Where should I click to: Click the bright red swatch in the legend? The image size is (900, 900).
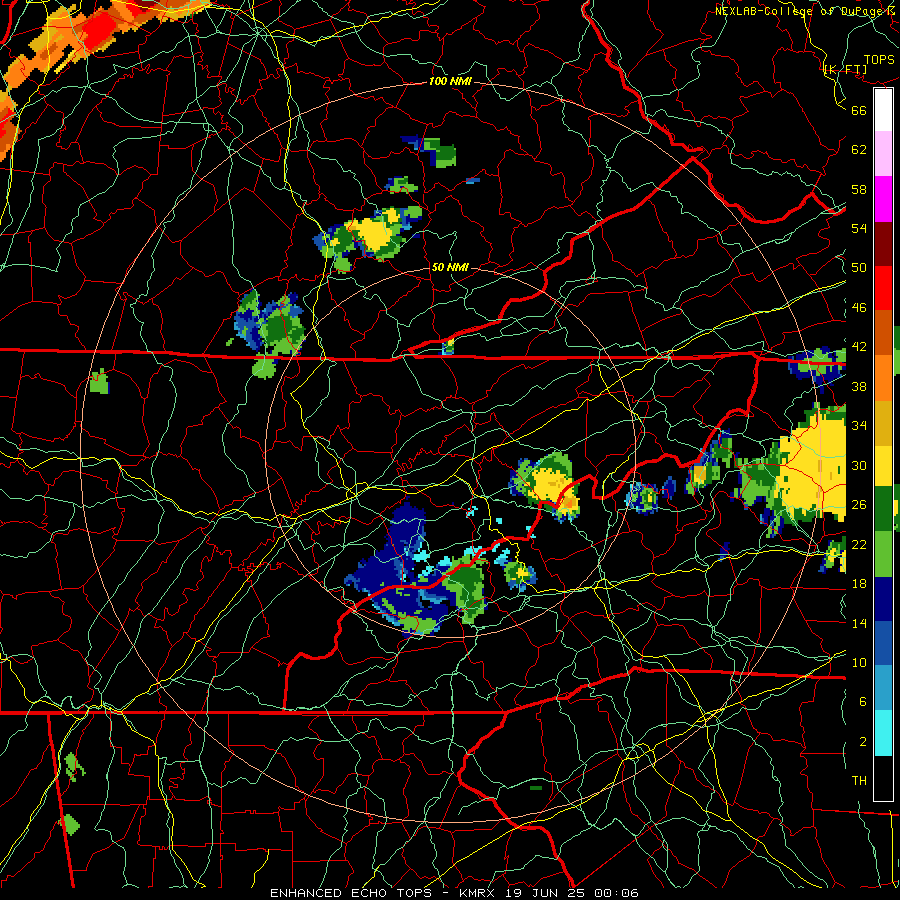click(x=883, y=288)
